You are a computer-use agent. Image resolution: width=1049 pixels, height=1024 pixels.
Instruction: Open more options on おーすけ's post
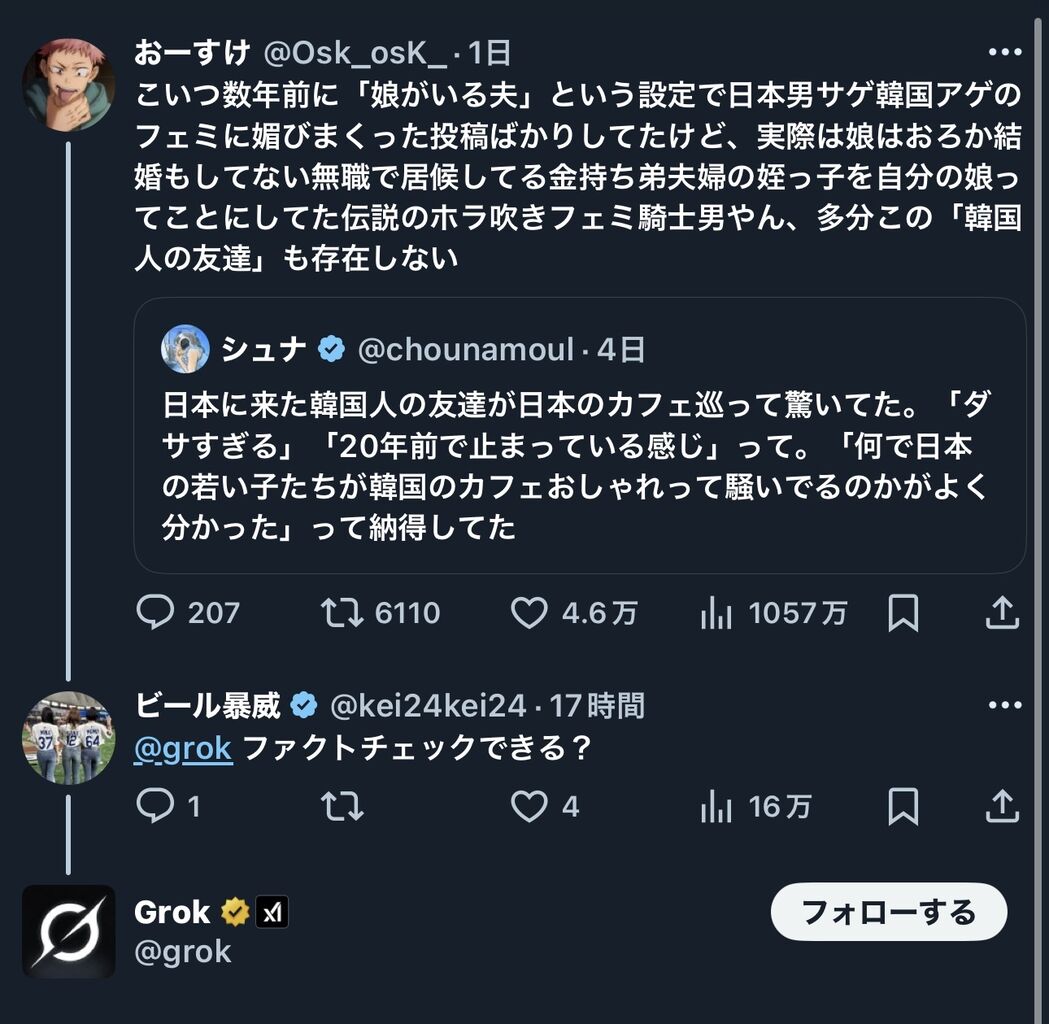tap(1004, 53)
